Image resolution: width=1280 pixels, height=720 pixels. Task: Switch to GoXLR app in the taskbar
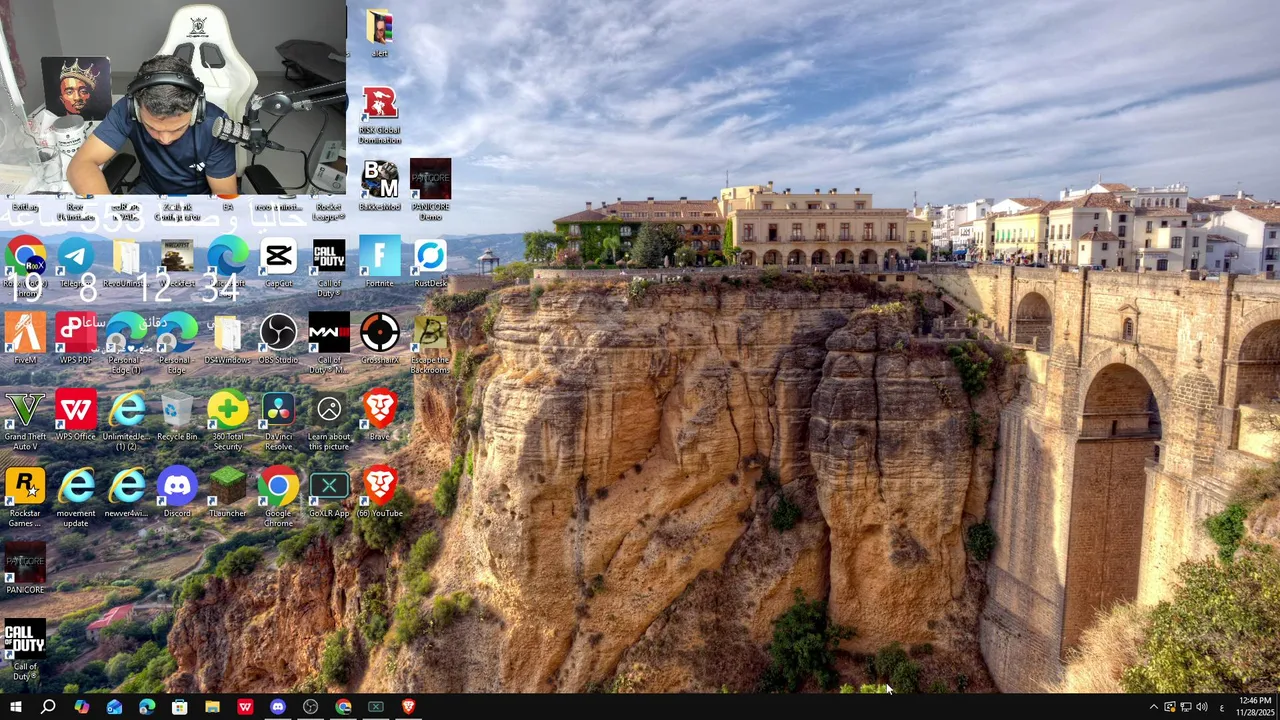pos(375,707)
